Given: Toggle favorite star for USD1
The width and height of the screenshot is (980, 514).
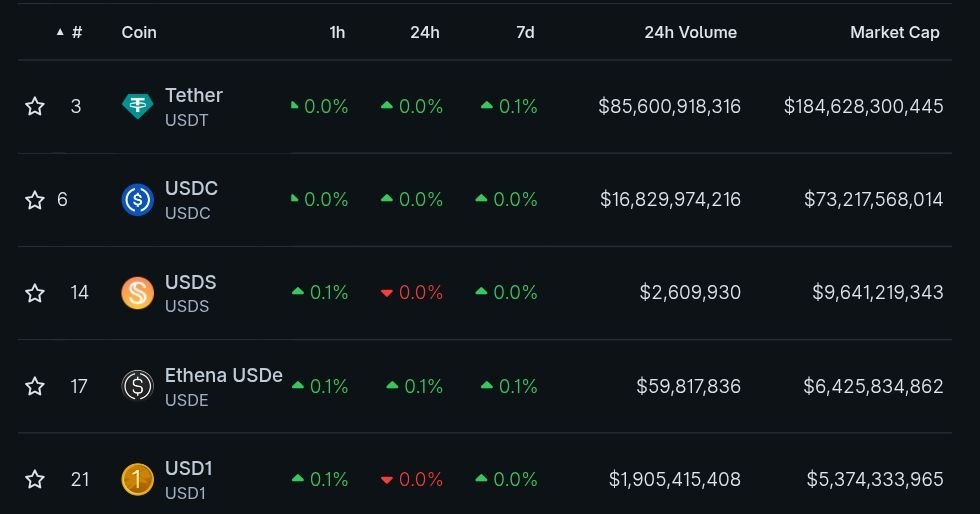Looking at the screenshot, I should point(35,480).
